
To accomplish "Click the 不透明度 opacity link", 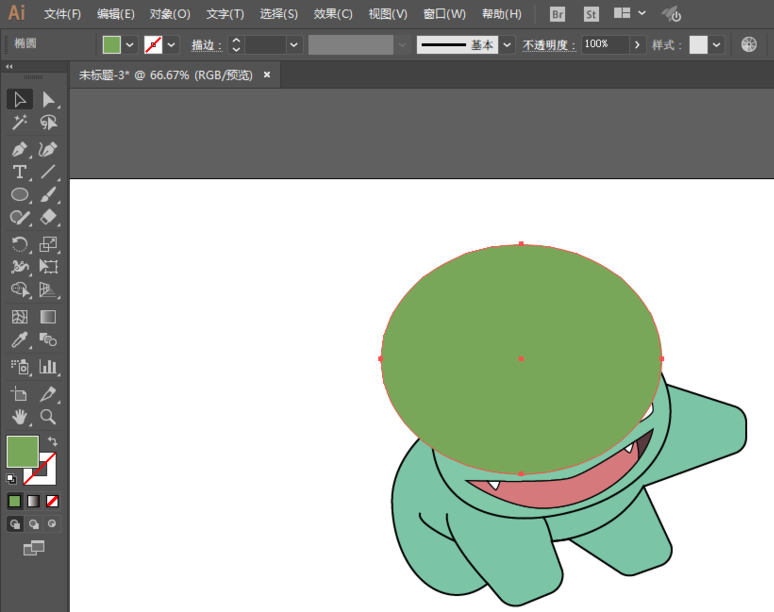I will (548, 45).
